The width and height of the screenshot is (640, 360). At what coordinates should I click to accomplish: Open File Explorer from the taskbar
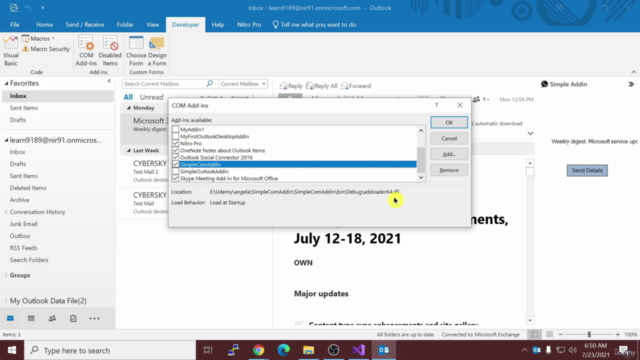pos(309,350)
